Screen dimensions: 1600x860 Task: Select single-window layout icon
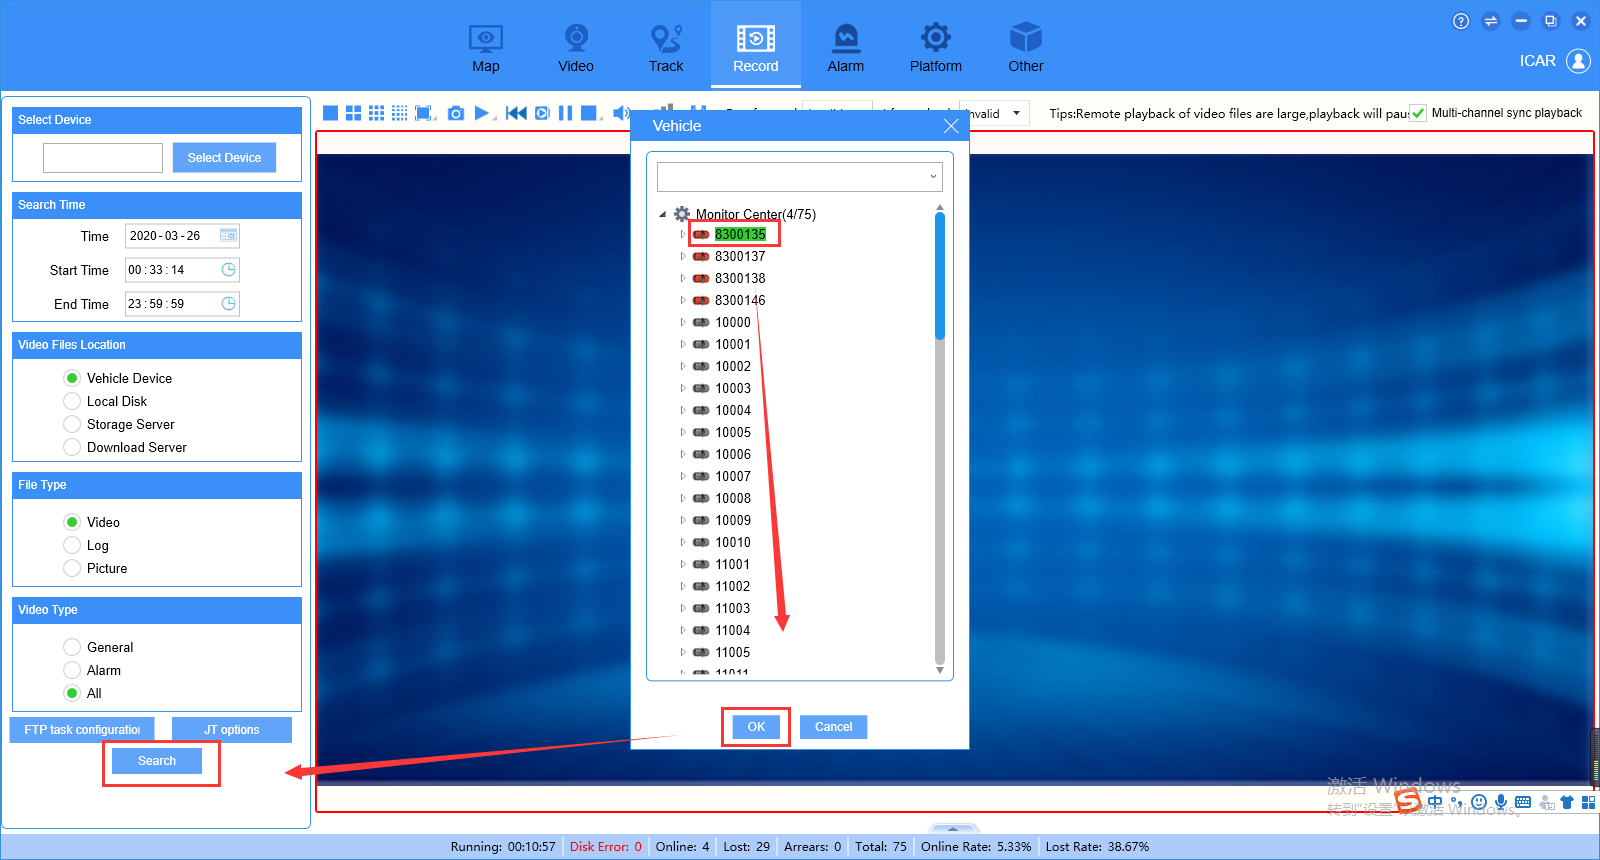(330, 113)
